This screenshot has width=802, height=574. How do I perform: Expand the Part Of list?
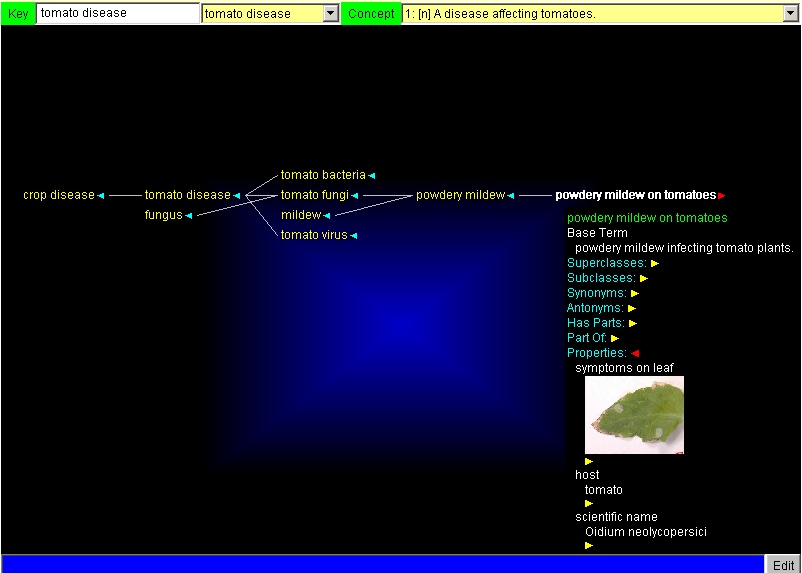(615, 338)
